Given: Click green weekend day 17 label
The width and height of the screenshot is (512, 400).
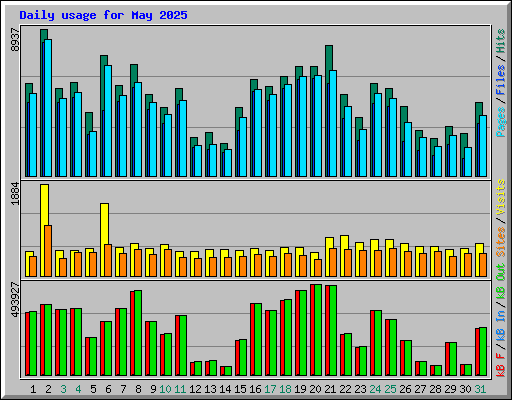Looking at the screenshot, I should [x=270, y=389].
